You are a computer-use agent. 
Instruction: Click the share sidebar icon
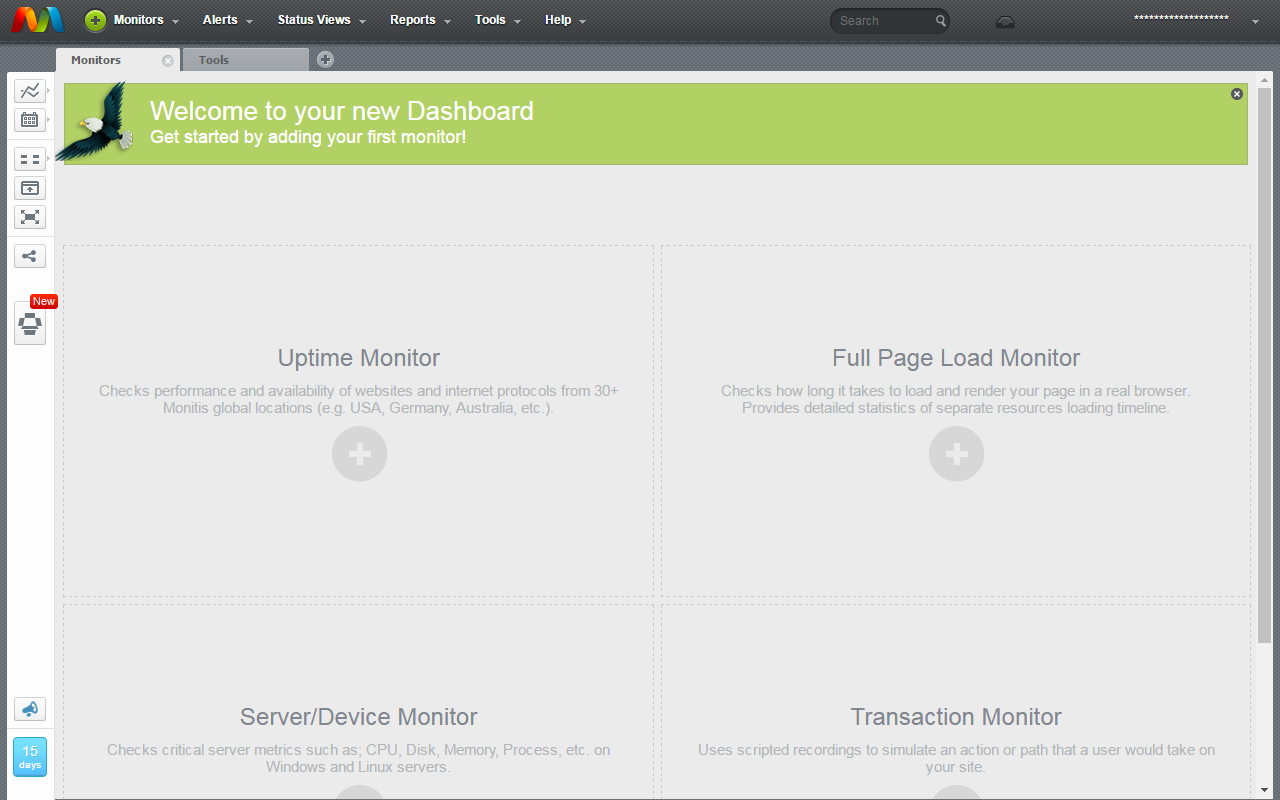[x=30, y=257]
